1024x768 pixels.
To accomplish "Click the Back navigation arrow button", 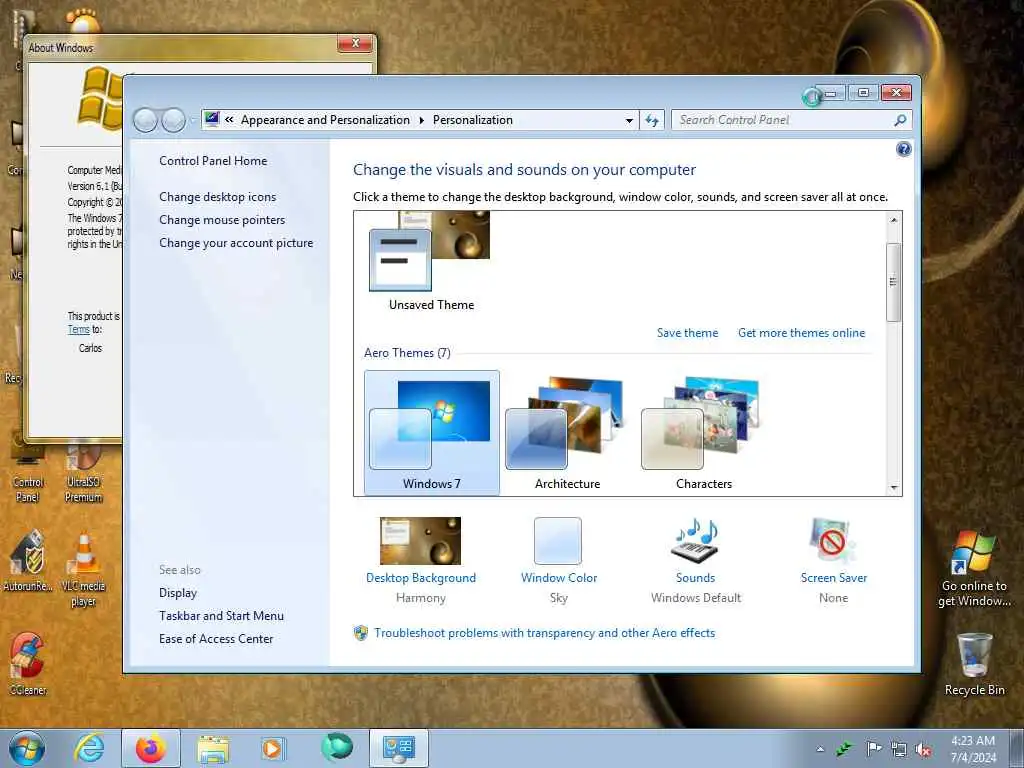I will [x=145, y=120].
